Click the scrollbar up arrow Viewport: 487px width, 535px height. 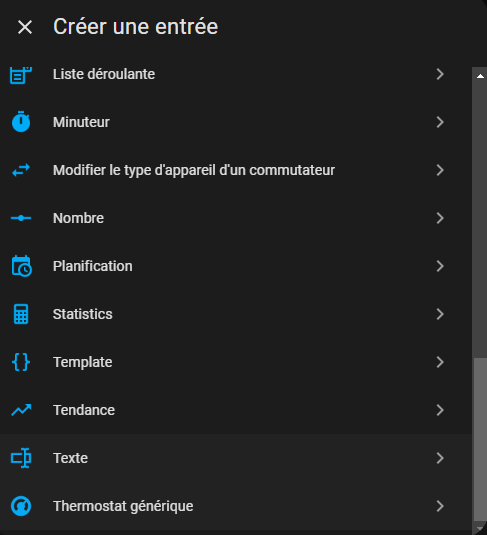coord(480,76)
